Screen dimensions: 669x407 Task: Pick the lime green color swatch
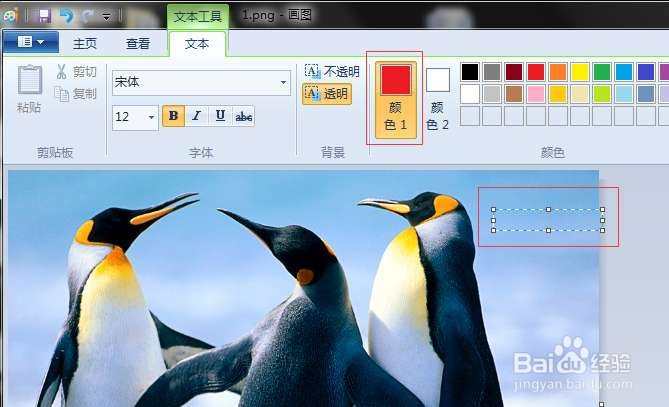coord(602,94)
